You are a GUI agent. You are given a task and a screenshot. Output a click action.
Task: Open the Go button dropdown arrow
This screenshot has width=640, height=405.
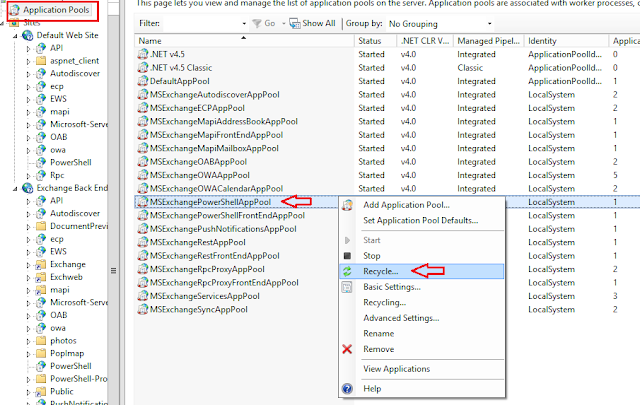[283, 24]
